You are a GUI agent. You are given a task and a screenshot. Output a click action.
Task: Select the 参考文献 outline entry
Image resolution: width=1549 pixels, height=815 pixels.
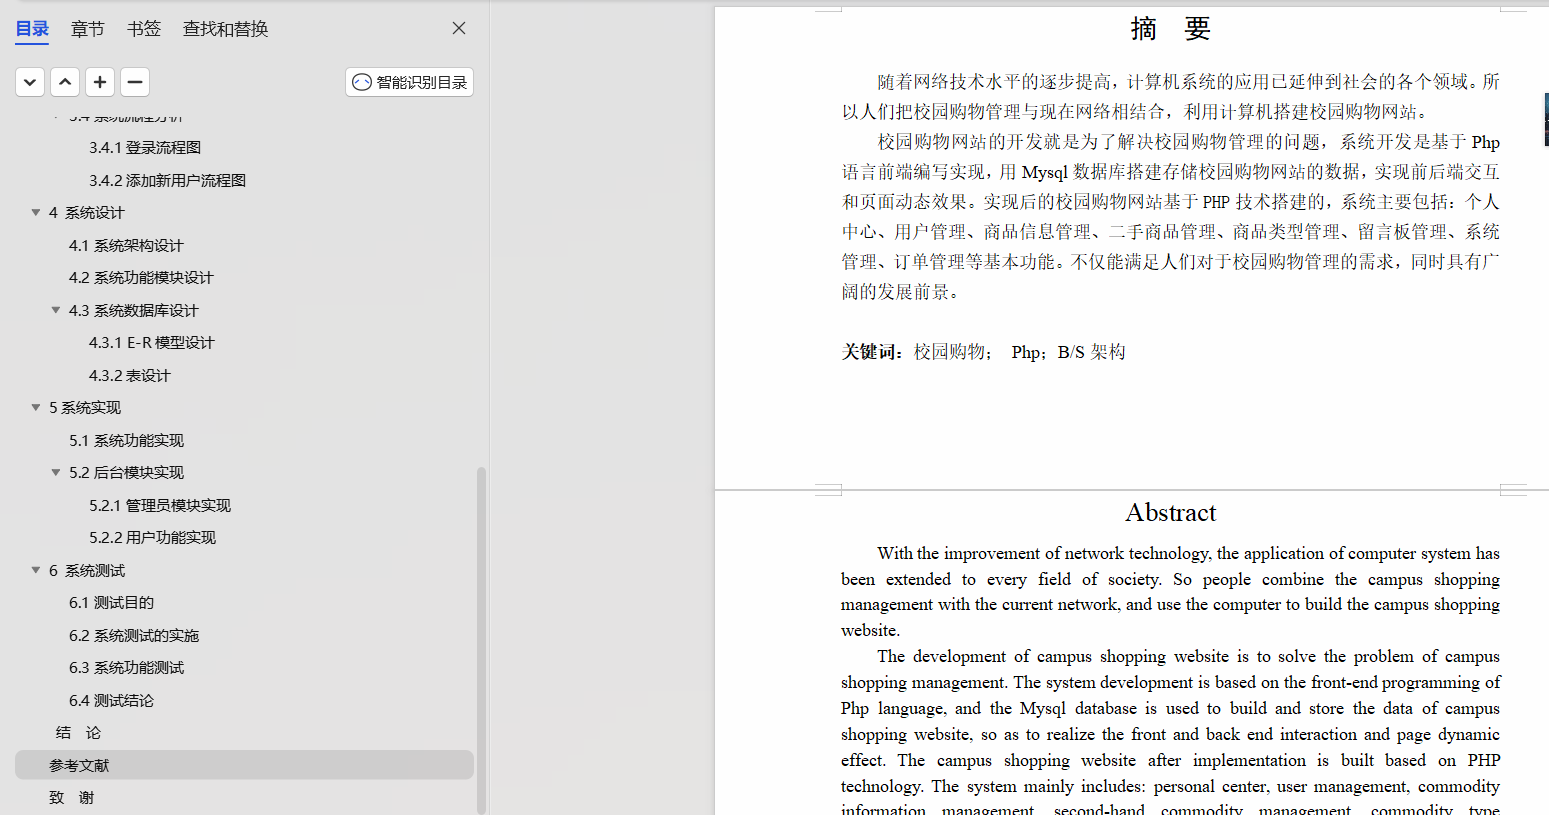[x=244, y=765]
